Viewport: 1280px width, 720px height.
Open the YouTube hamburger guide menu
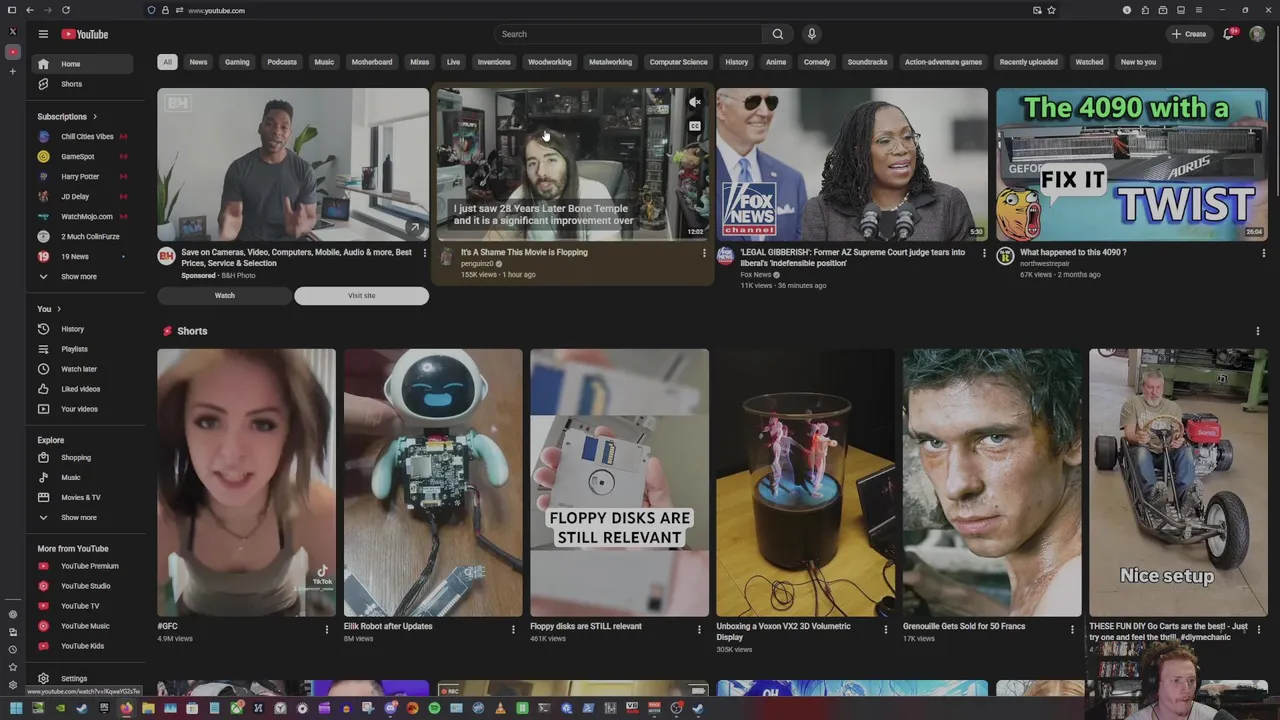(43, 34)
